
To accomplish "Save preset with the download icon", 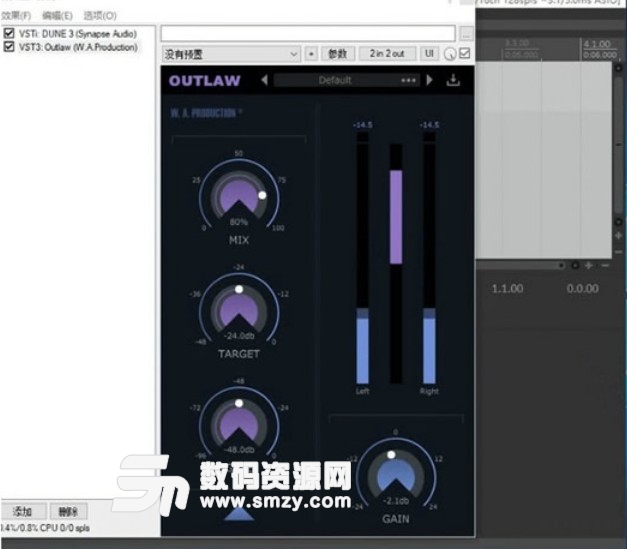I will [453, 80].
